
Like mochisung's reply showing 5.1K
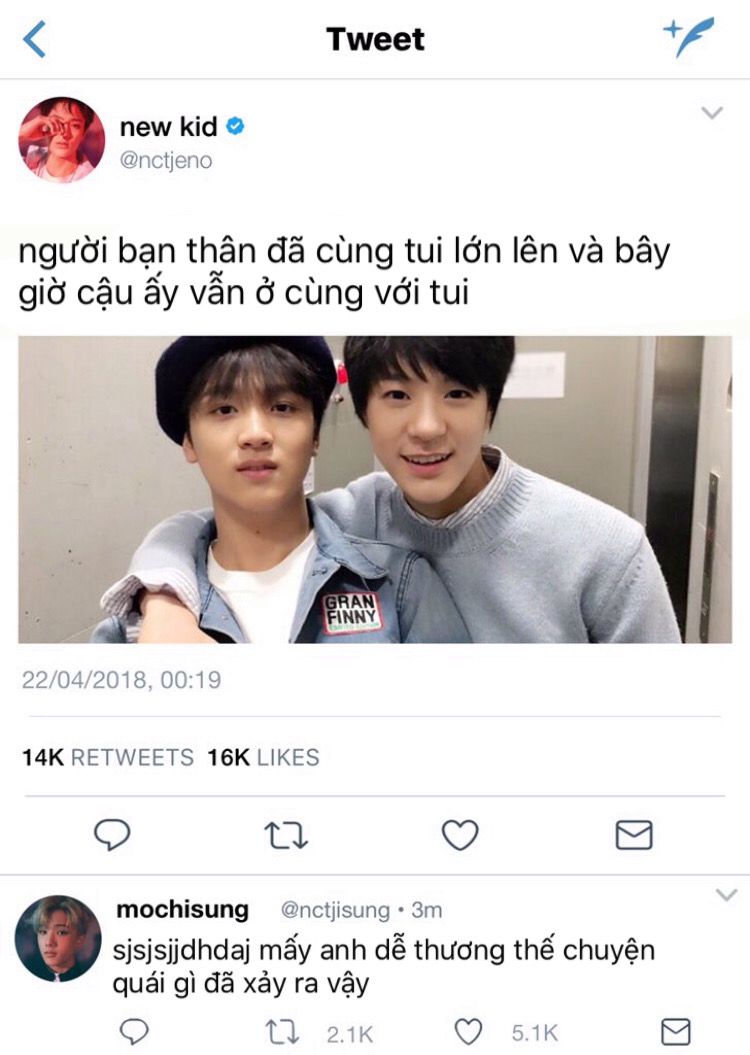click(x=468, y=1032)
